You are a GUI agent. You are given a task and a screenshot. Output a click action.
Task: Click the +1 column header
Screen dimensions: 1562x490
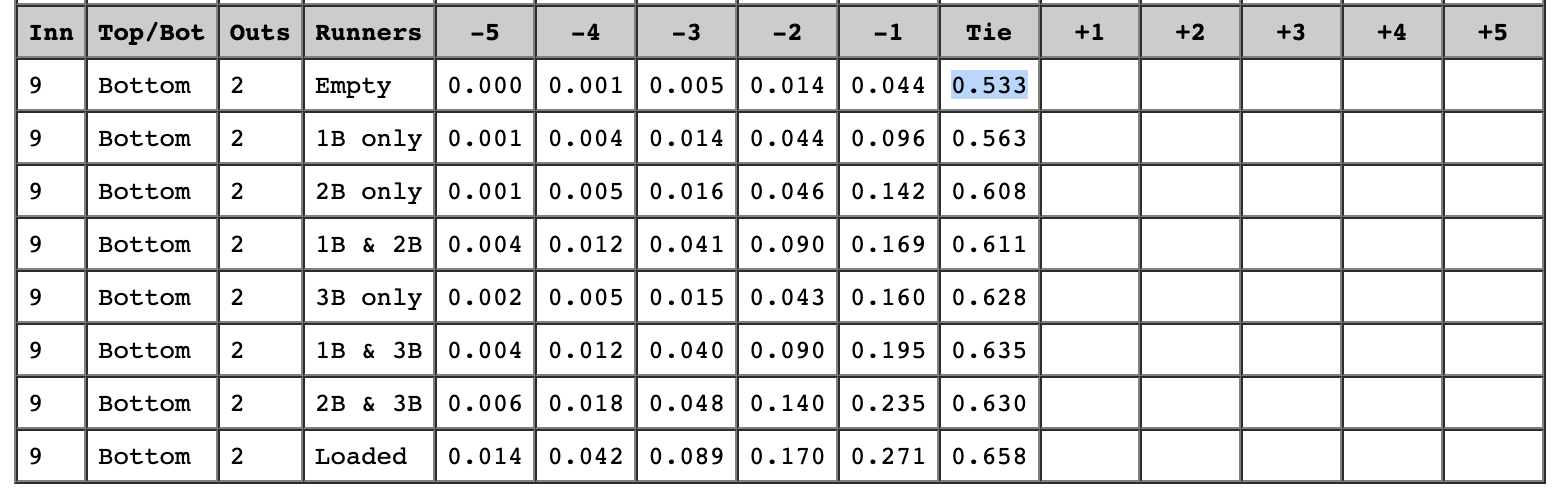click(1089, 33)
